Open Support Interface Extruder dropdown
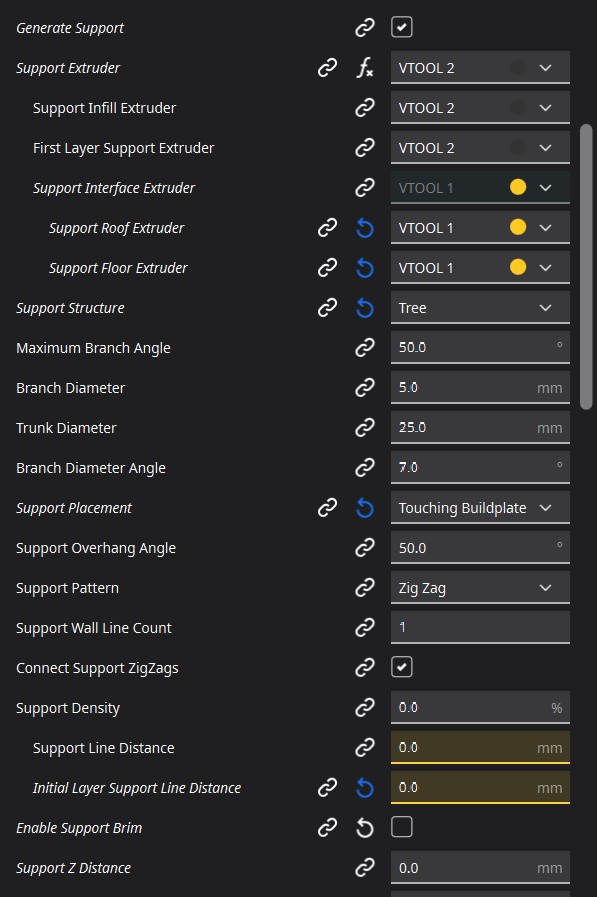 pyautogui.click(x=480, y=188)
